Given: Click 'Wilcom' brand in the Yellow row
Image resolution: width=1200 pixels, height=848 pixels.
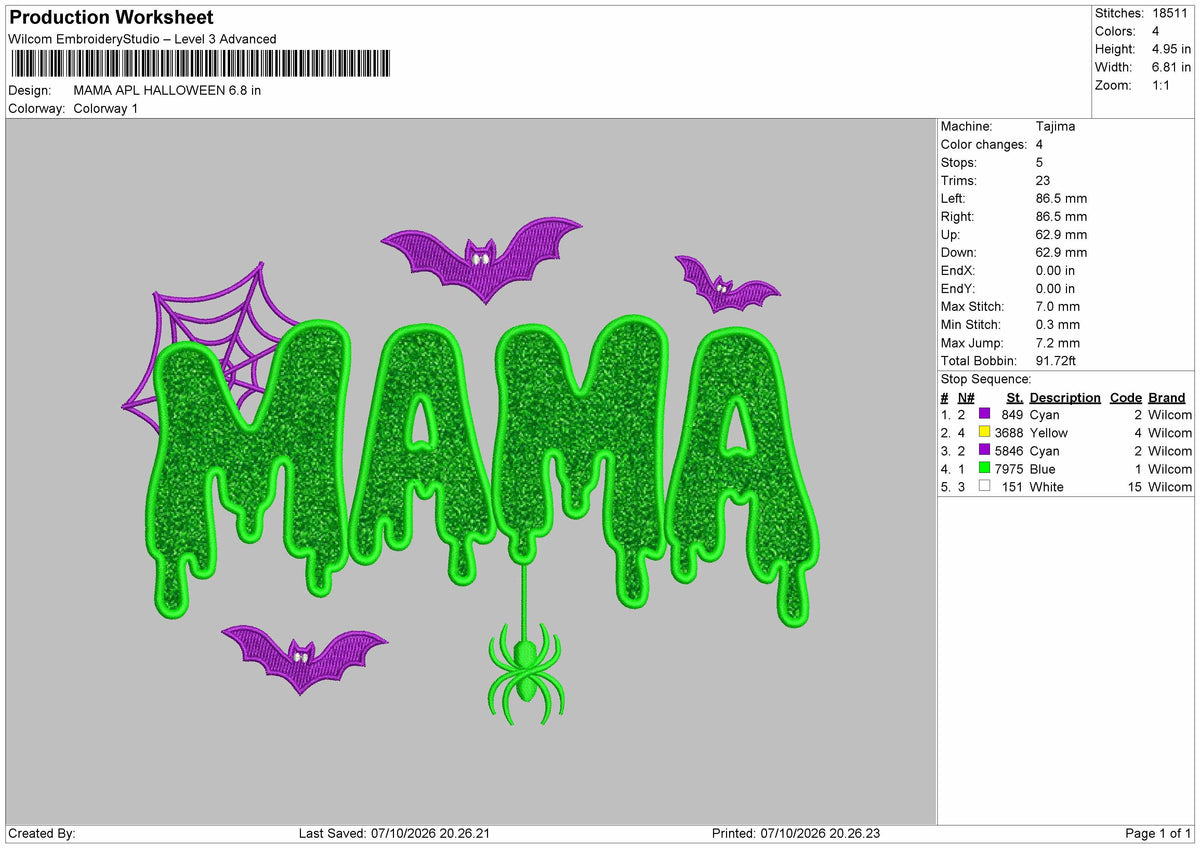Looking at the screenshot, I should (x=1170, y=433).
